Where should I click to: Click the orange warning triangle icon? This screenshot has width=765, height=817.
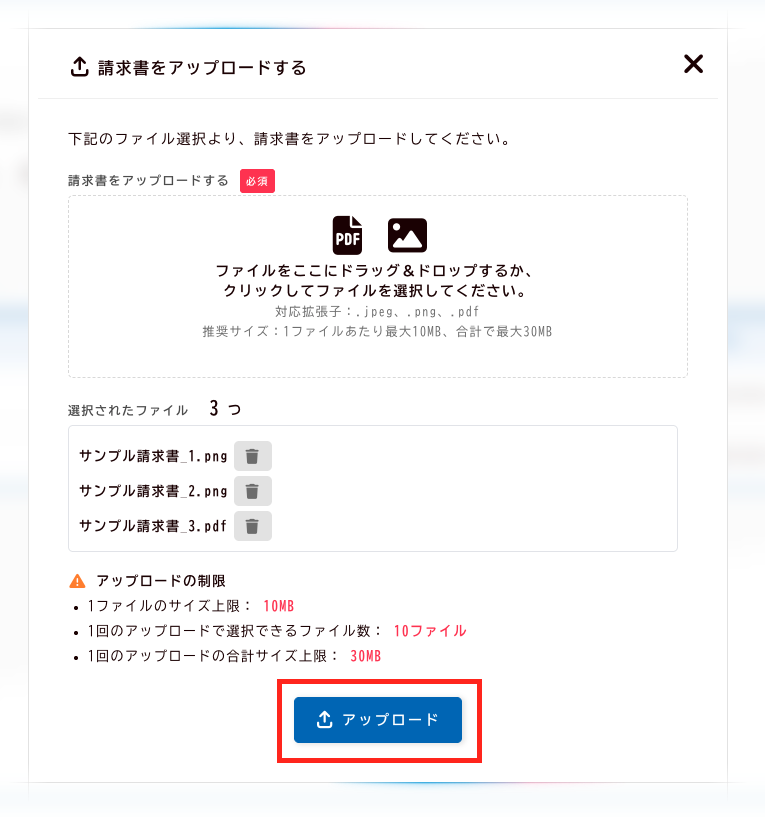tap(77, 581)
